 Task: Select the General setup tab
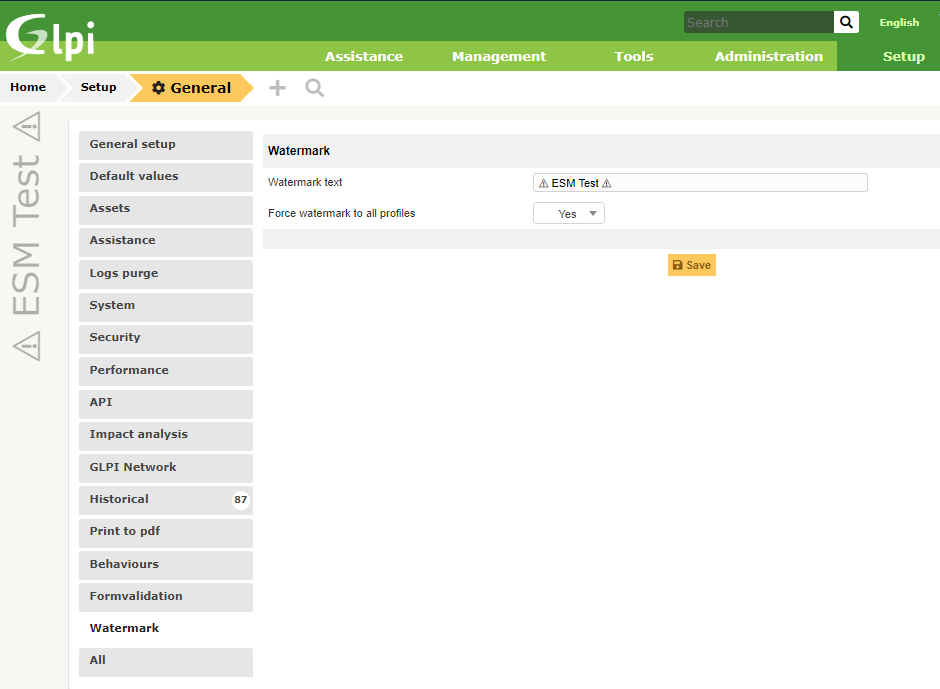click(x=165, y=145)
